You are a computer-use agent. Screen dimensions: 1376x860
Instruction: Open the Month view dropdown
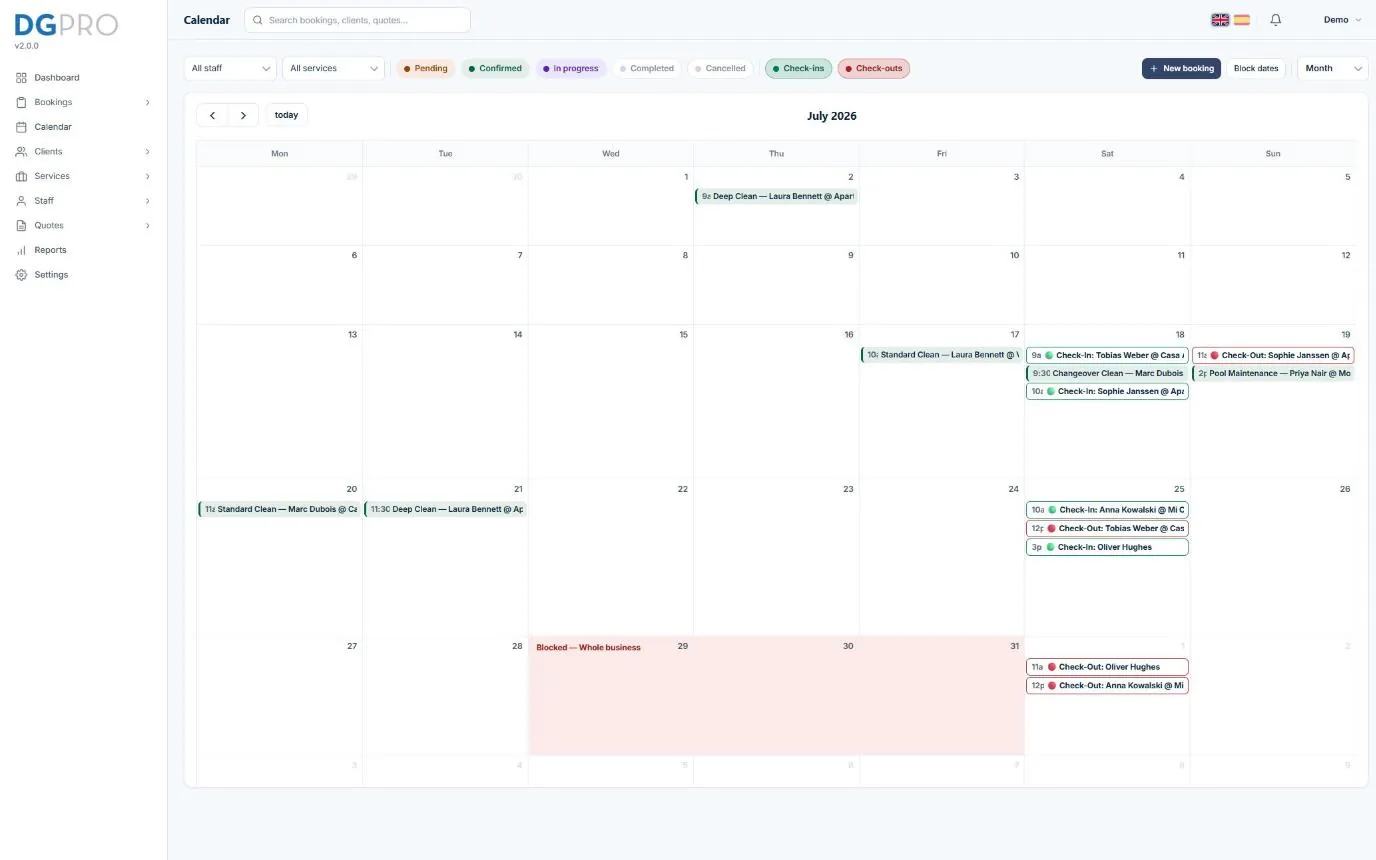pyautogui.click(x=1332, y=68)
